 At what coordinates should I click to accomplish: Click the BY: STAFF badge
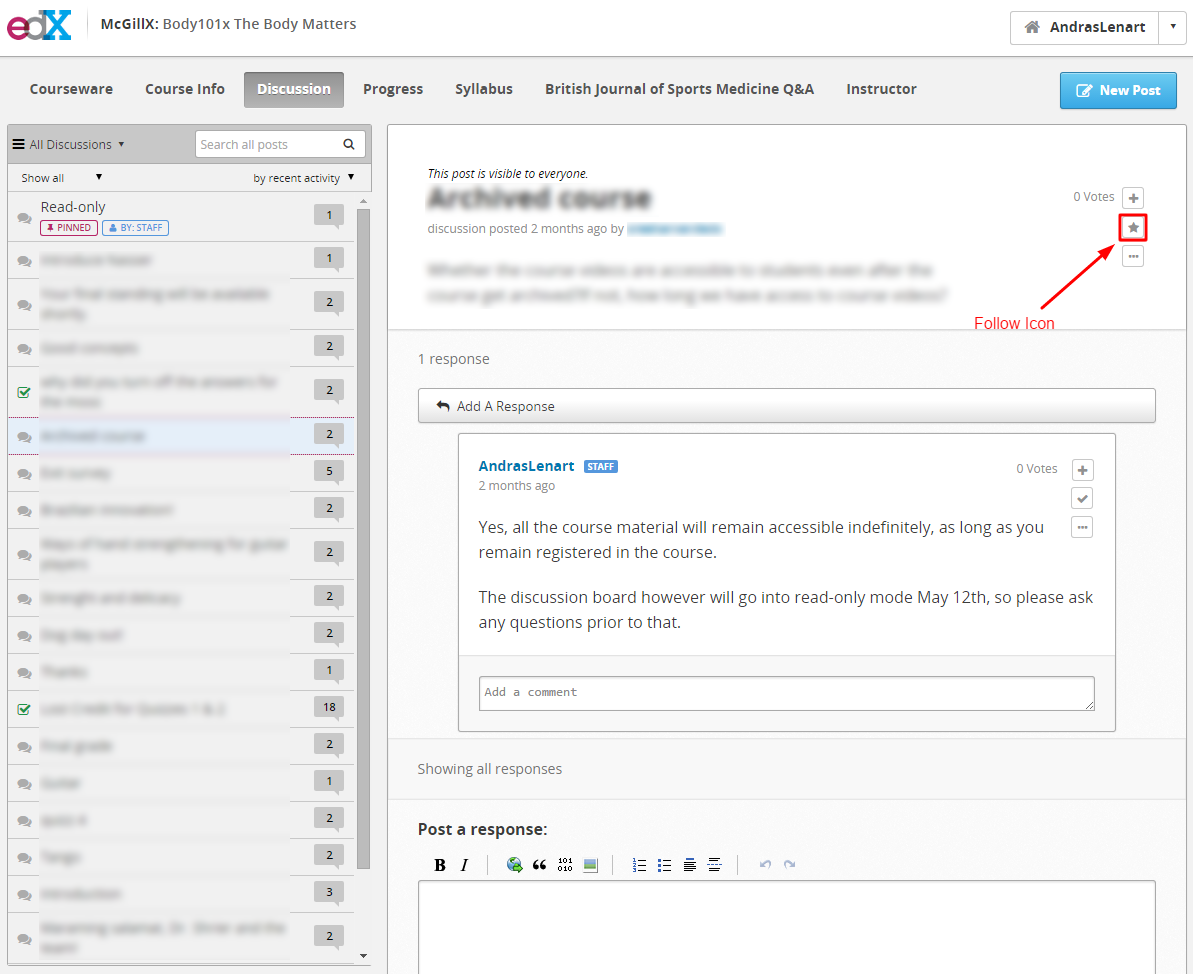tap(135, 228)
